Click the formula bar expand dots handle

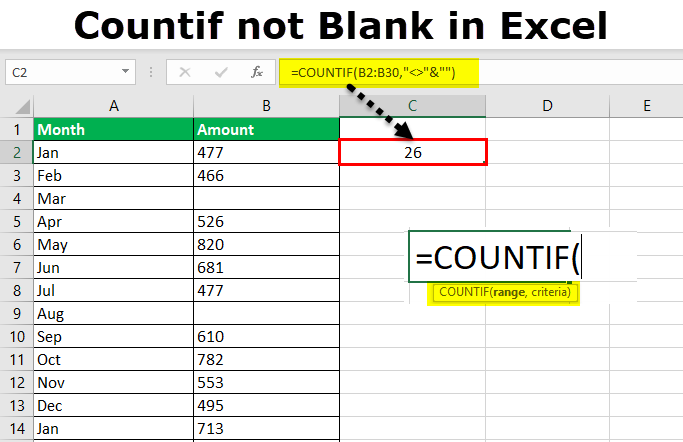coord(151,72)
